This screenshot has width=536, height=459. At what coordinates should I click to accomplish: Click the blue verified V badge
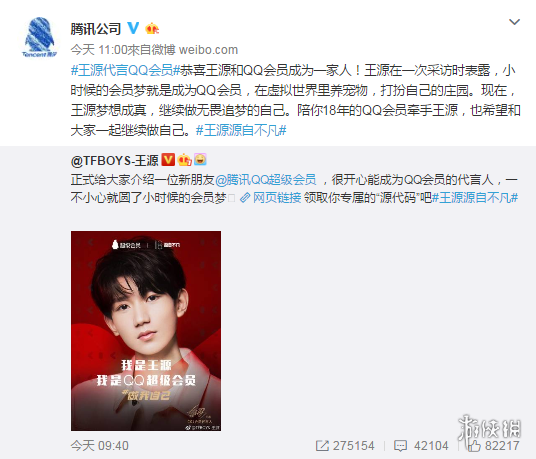(x=133, y=28)
